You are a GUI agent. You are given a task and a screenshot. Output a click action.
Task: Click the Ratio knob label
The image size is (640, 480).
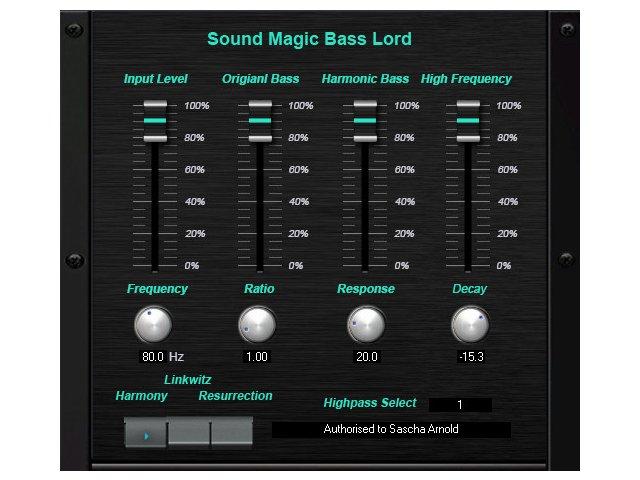(259, 289)
